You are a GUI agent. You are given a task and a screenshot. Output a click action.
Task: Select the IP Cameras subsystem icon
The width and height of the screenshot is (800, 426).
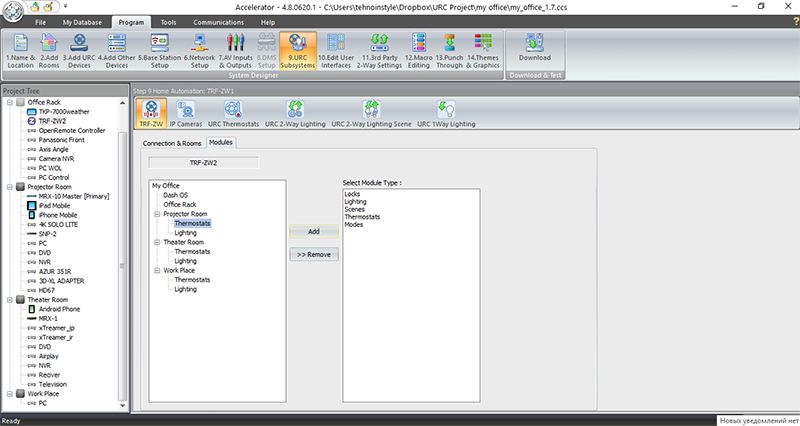pyautogui.click(x=185, y=112)
